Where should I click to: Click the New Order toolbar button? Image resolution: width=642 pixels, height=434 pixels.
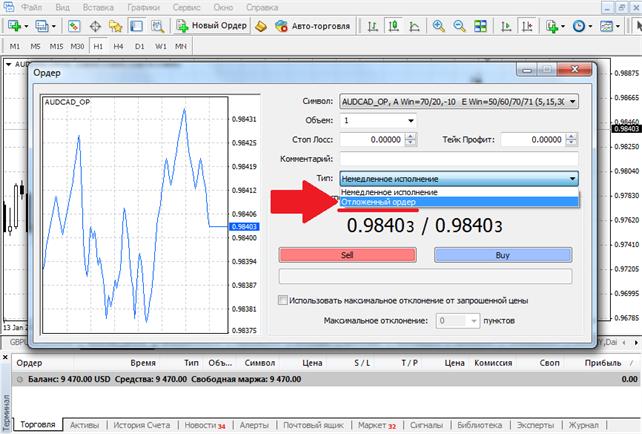[x=210, y=25]
